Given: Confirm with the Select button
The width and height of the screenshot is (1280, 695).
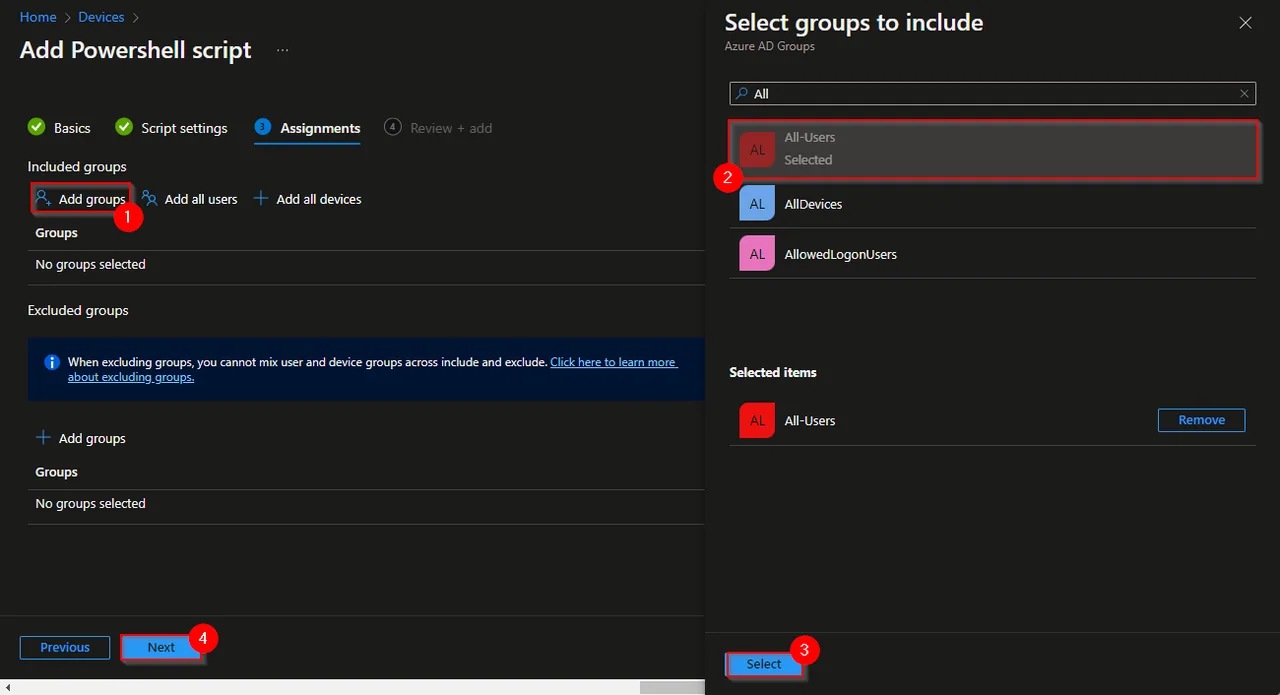Looking at the screenshot, I should coord(764,664).
